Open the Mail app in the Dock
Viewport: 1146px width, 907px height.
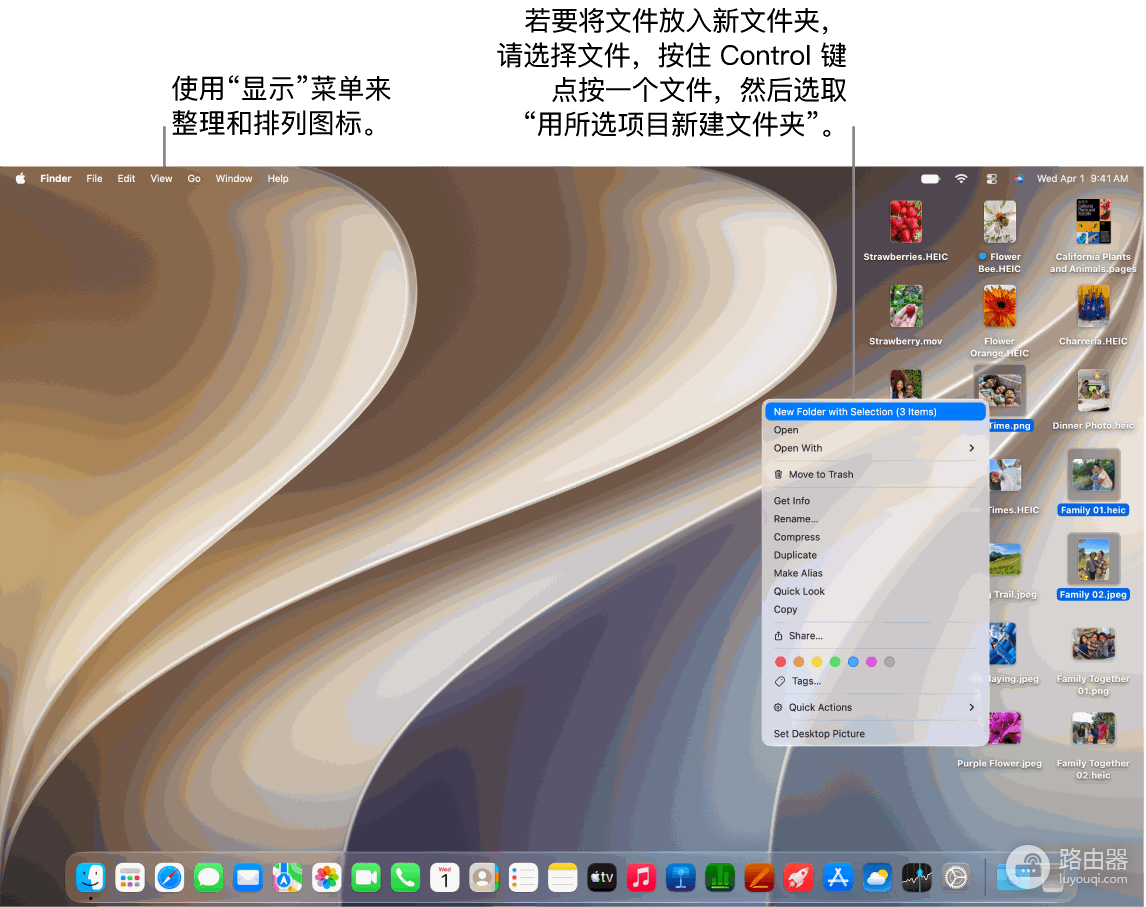[248, 877]
